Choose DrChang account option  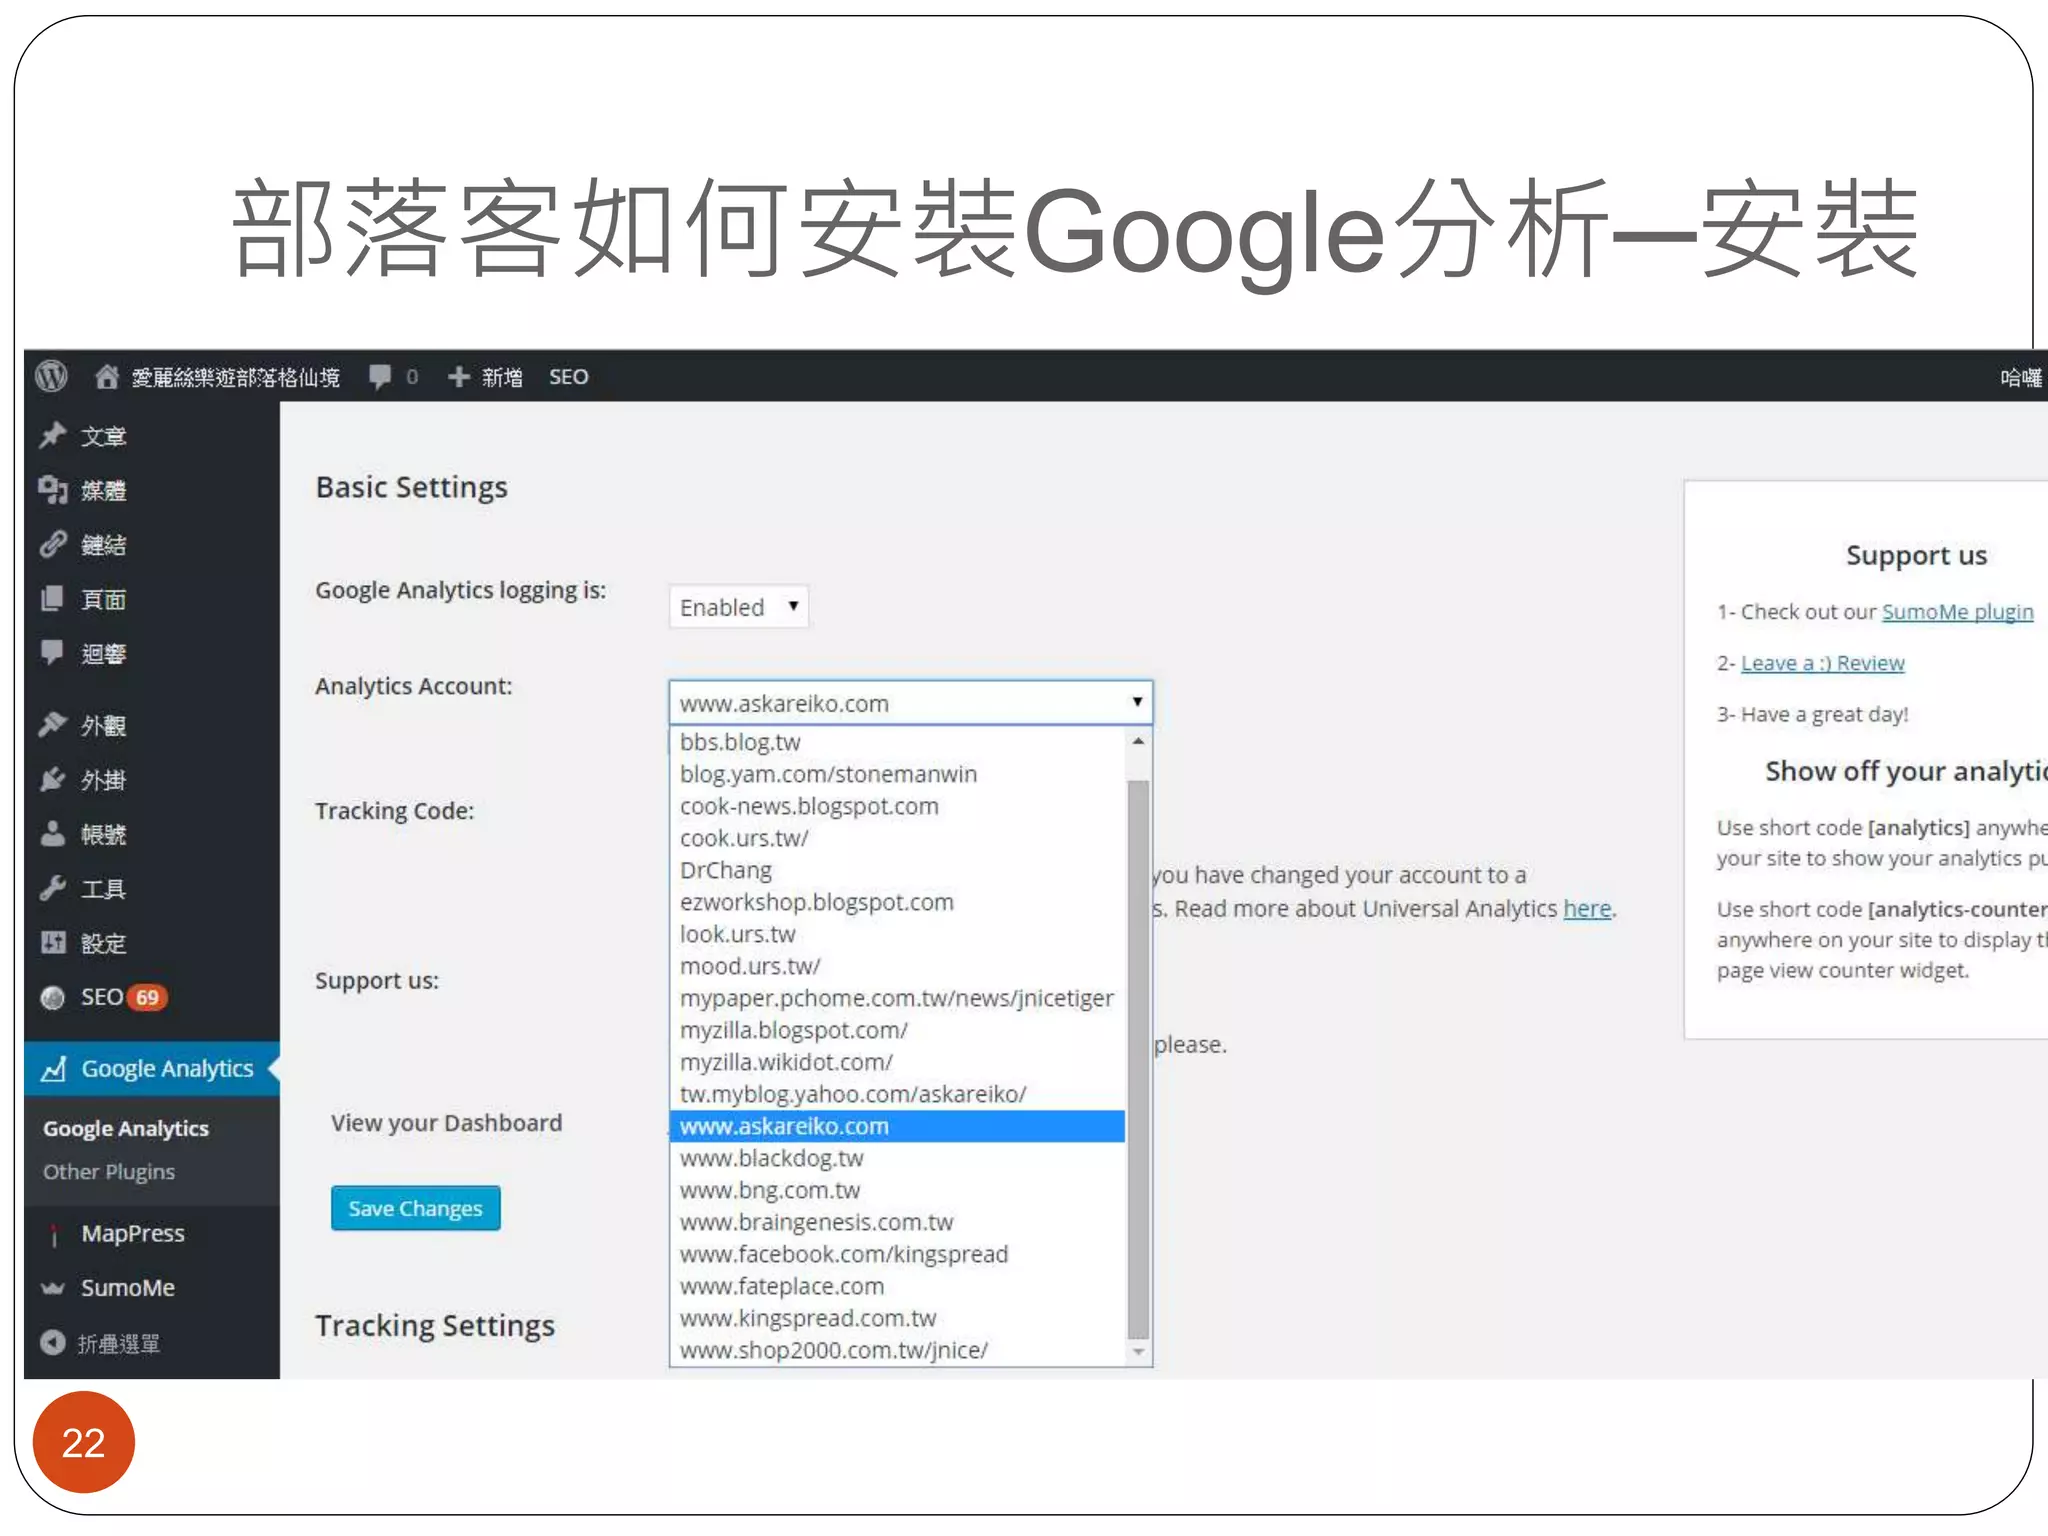pos(897,870)
